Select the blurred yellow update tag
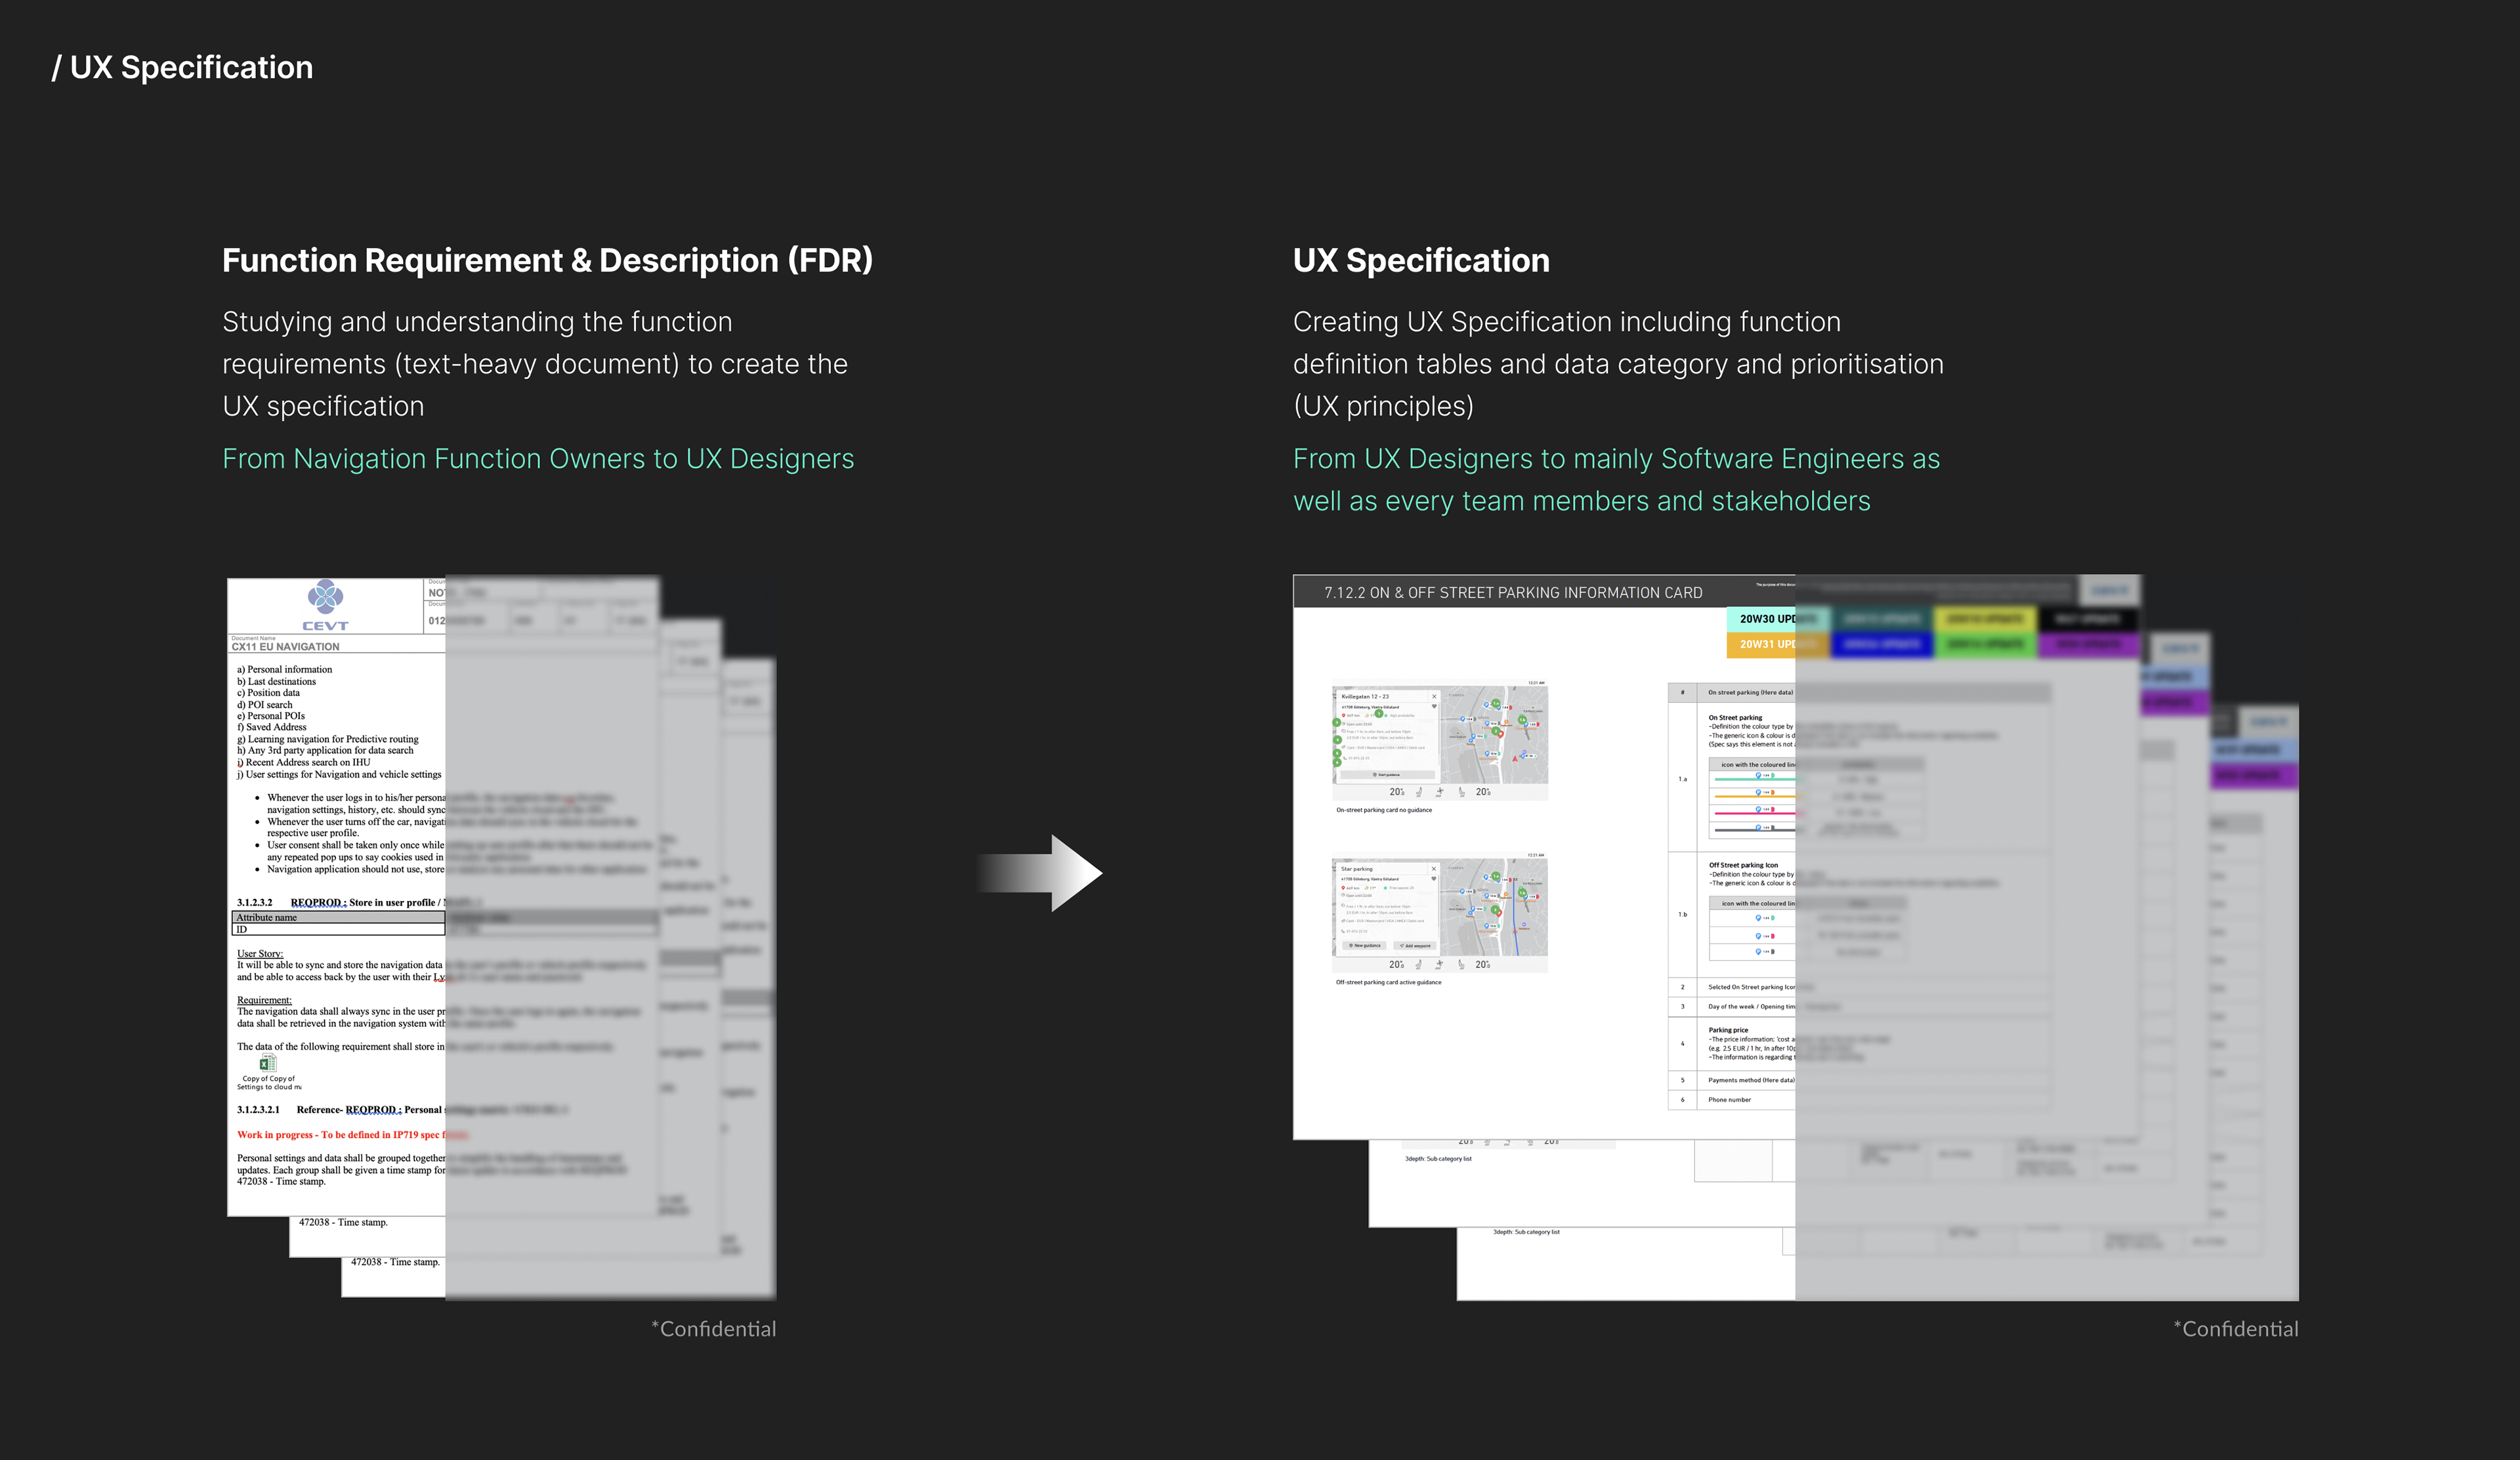 1985,619
